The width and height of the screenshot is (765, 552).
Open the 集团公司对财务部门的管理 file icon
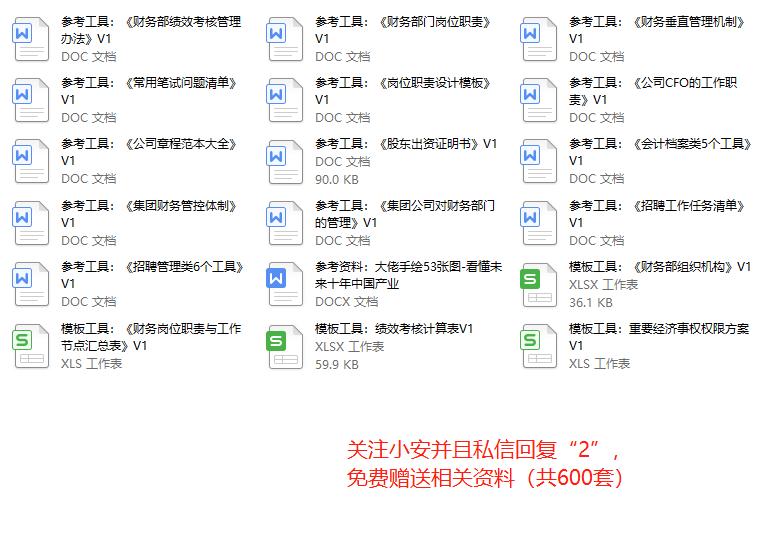[x=285, y=223]
